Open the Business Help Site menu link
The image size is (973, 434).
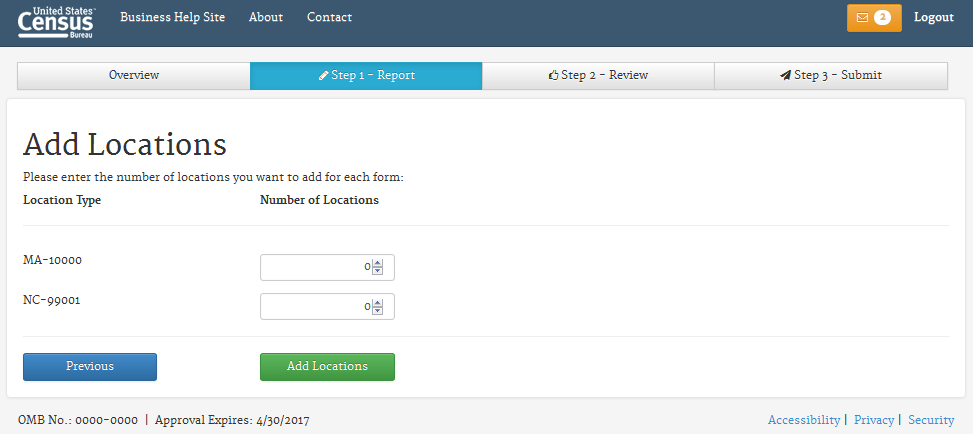click(x=172, y=18)
